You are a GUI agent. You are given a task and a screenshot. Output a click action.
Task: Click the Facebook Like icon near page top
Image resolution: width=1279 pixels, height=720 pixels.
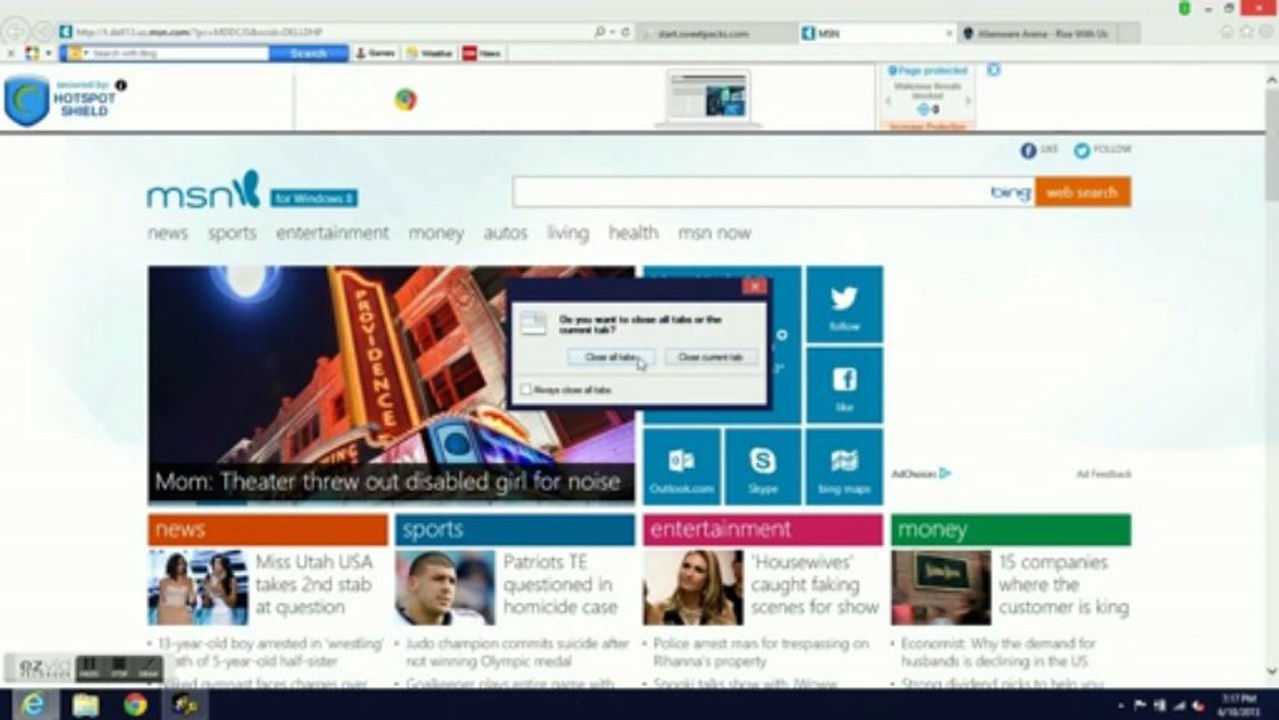pyautogui.click(x=1028, y=150)
